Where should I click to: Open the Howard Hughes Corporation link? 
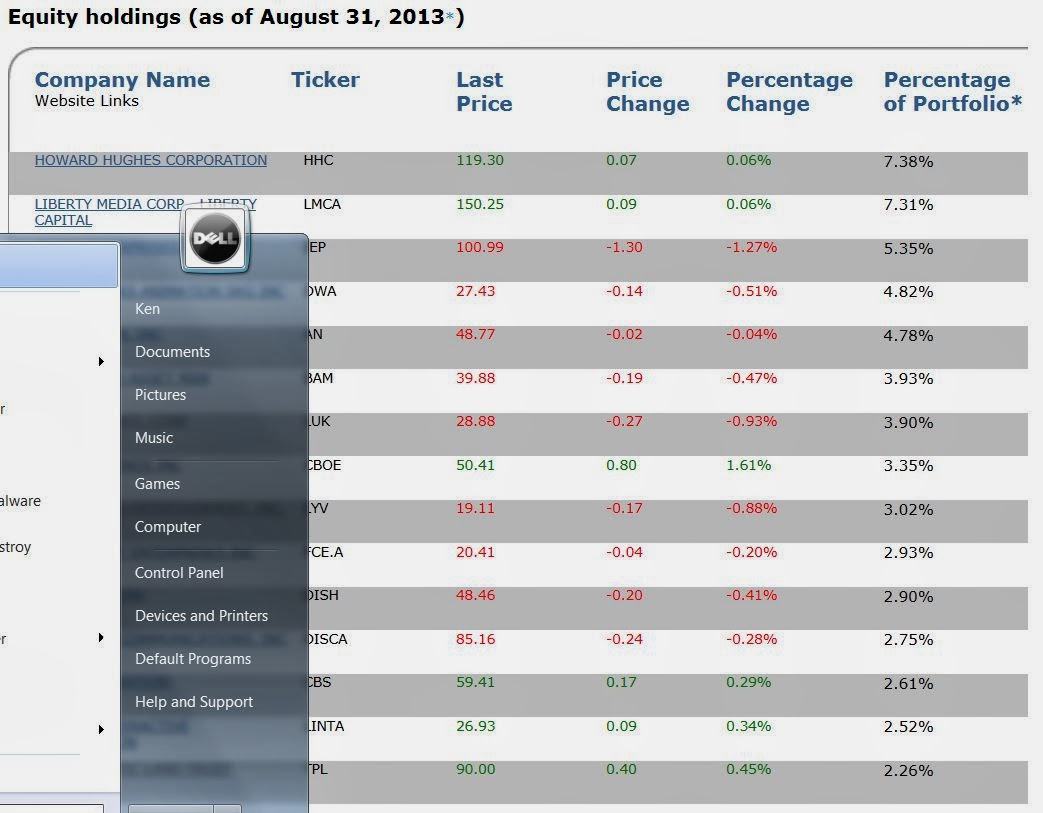tap(151, 160)
